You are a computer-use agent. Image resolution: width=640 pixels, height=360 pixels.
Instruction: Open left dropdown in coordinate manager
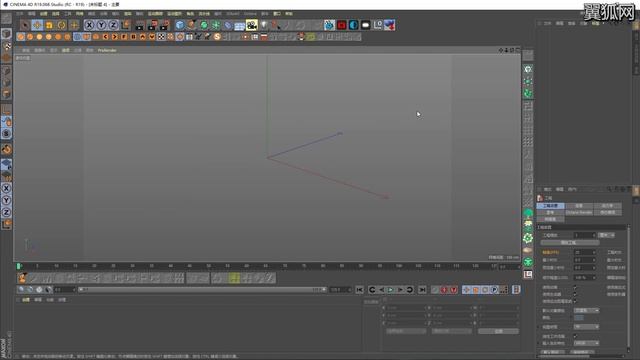tap(406, 331)
